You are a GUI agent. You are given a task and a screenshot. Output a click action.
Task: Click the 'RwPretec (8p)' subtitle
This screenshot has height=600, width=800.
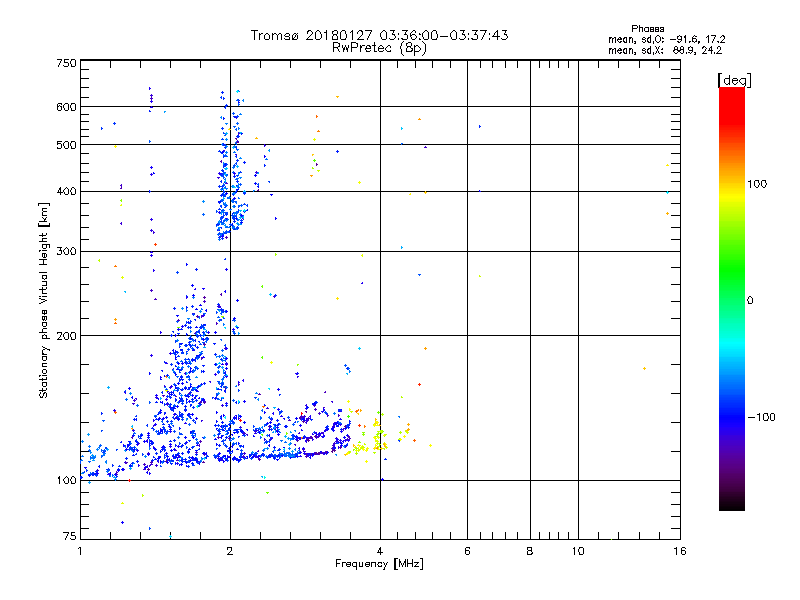pos(379,48)
